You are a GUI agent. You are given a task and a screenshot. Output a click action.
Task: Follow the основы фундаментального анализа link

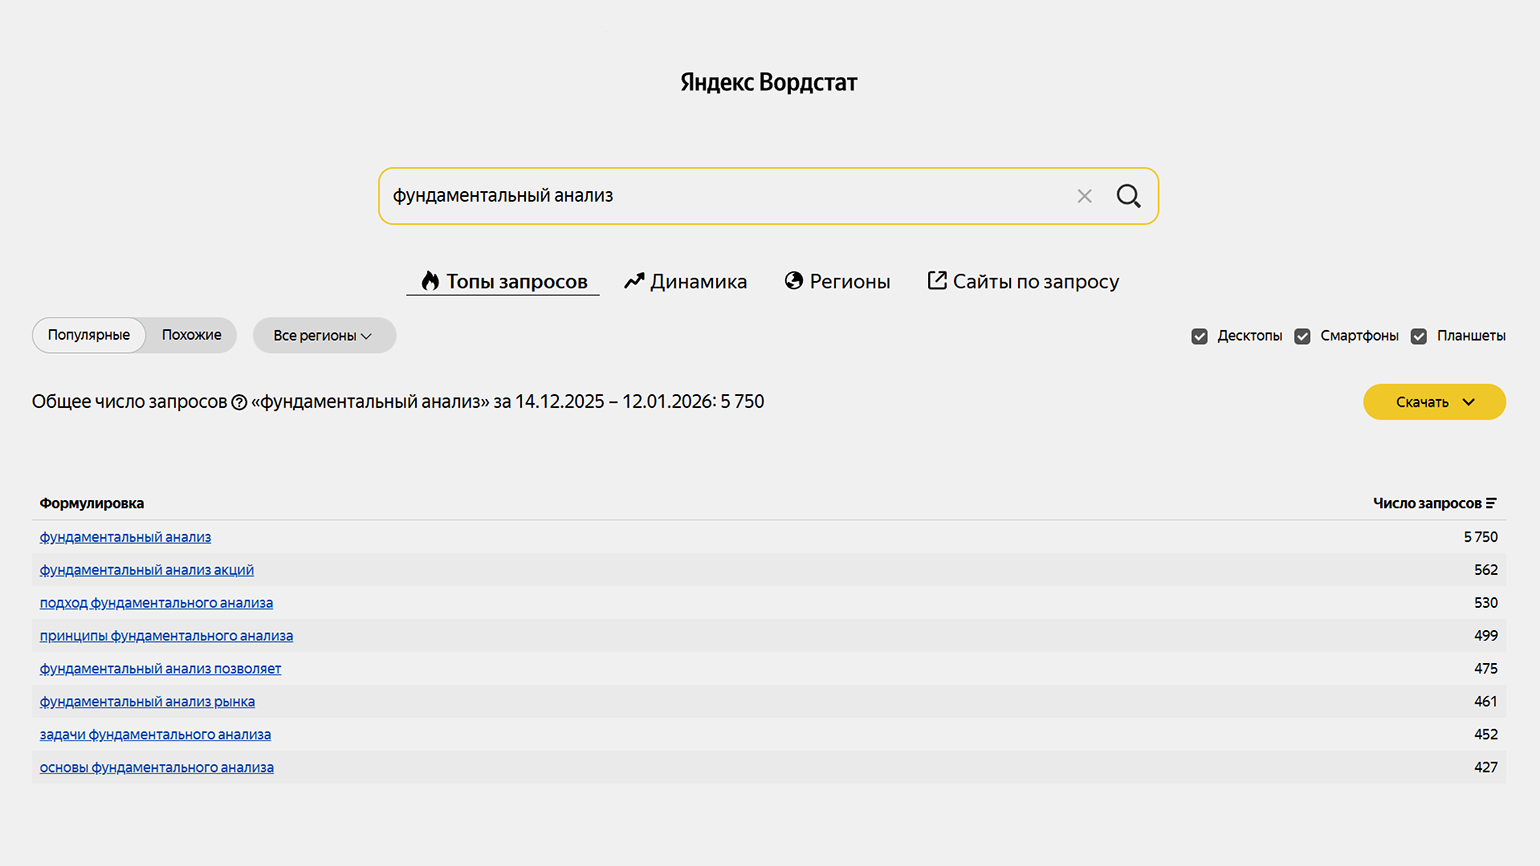click(157, 767)
